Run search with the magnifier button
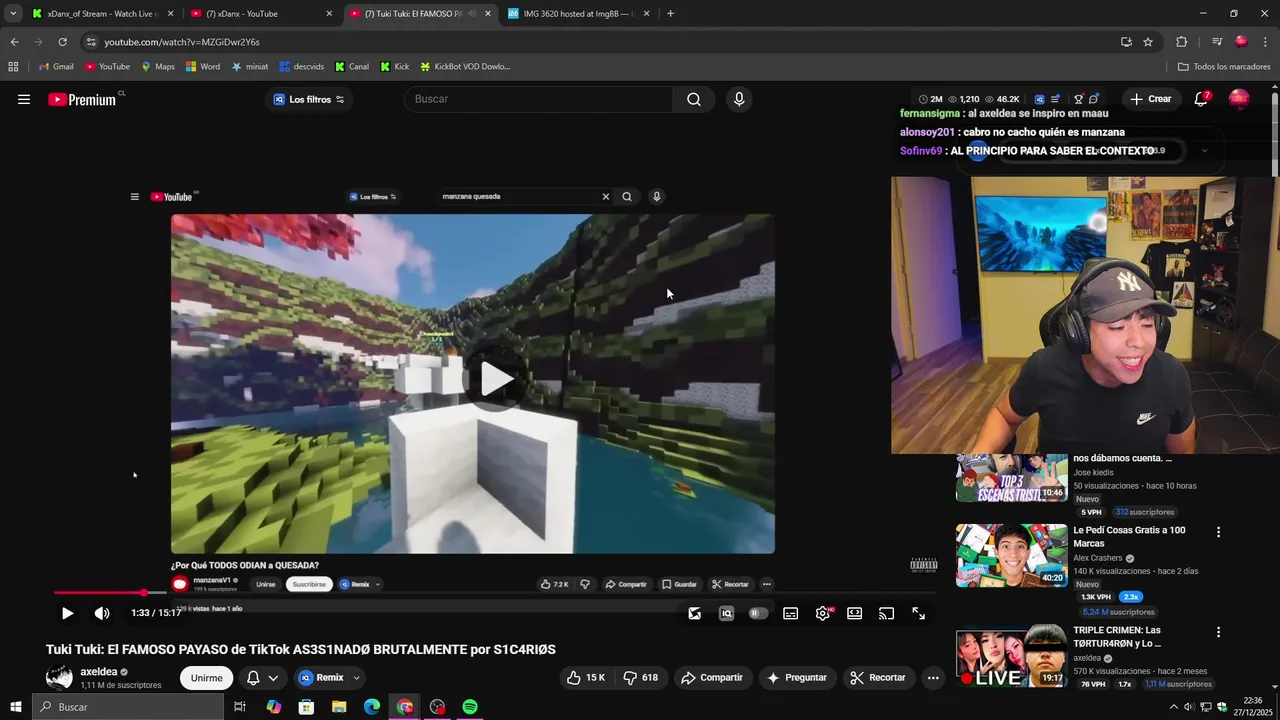This screenshot has width=1280, height=720. tap(693, 99)
